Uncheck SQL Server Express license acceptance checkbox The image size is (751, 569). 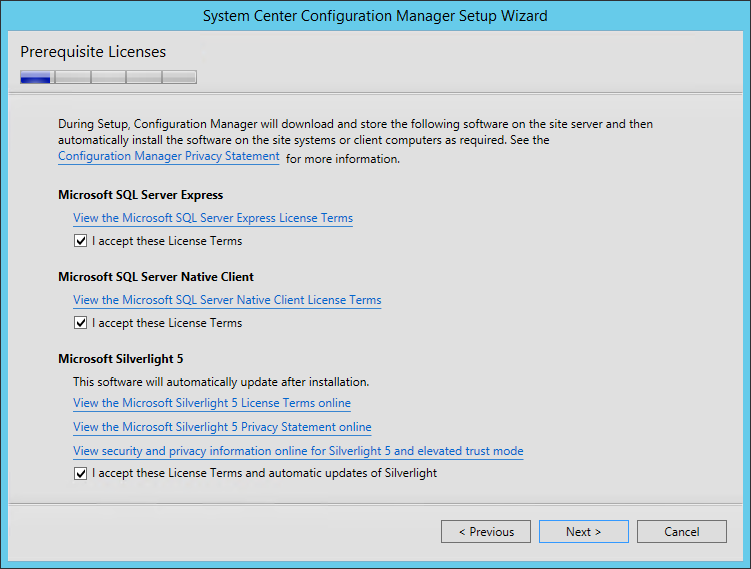coord(80,240)
